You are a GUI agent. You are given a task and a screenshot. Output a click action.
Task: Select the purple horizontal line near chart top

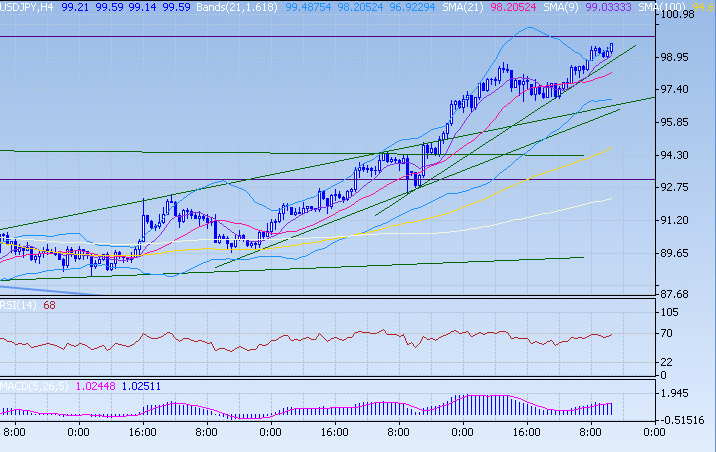[300, 36]
